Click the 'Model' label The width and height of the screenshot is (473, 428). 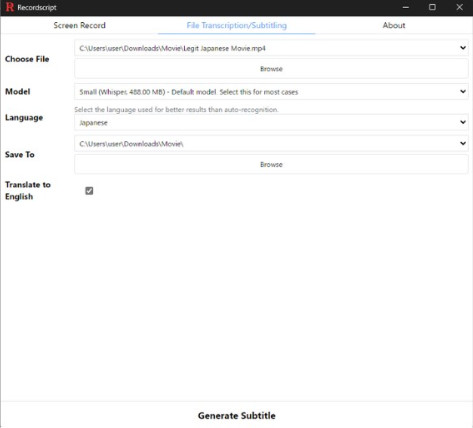(x=18, y=91)
